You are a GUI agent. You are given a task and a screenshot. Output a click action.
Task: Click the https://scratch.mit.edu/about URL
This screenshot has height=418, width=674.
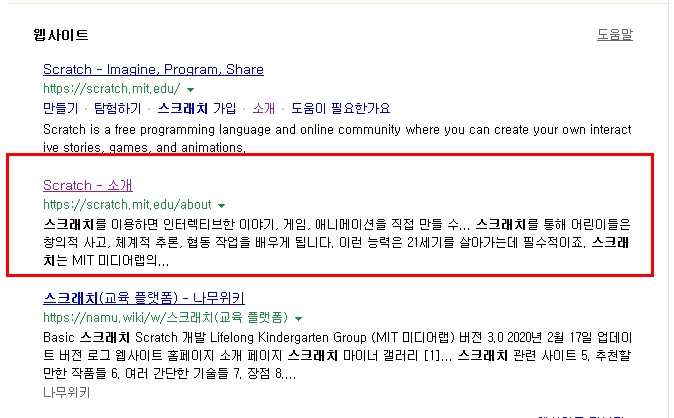pos(127,204)
